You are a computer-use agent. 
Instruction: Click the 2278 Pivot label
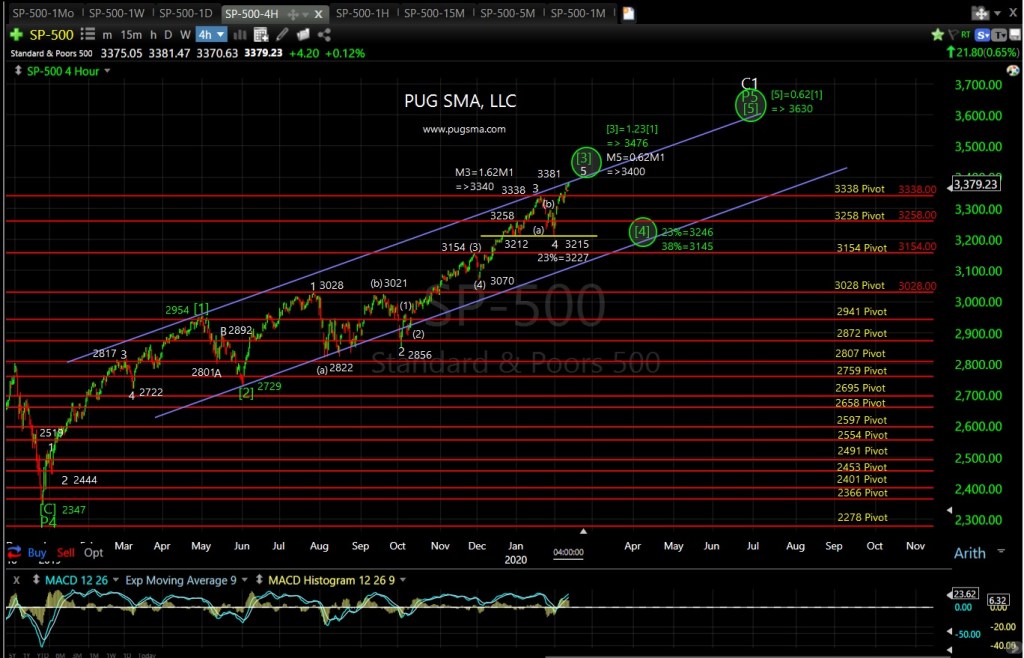862,517
